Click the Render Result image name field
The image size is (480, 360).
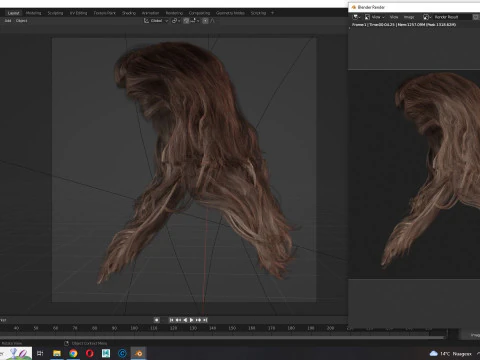pos(452,17)
